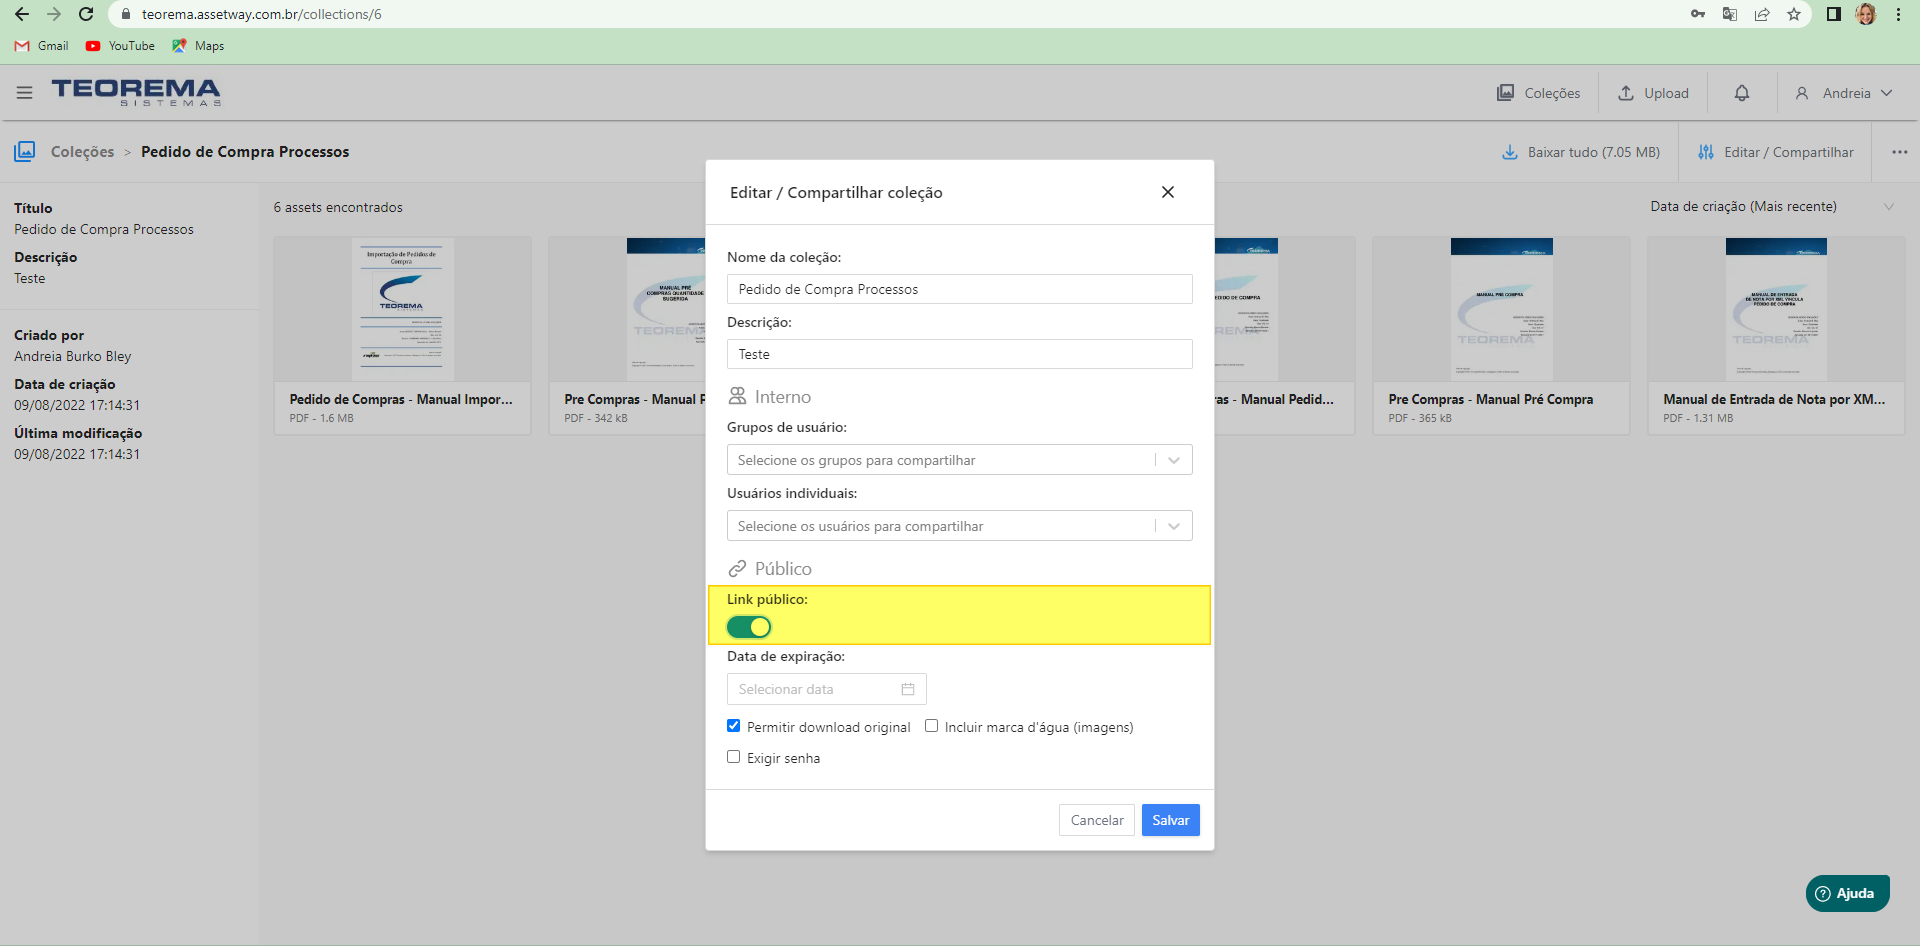Click the address bar URL
This screenshot has height=946, width=1920.
click(x=261, y=14)
